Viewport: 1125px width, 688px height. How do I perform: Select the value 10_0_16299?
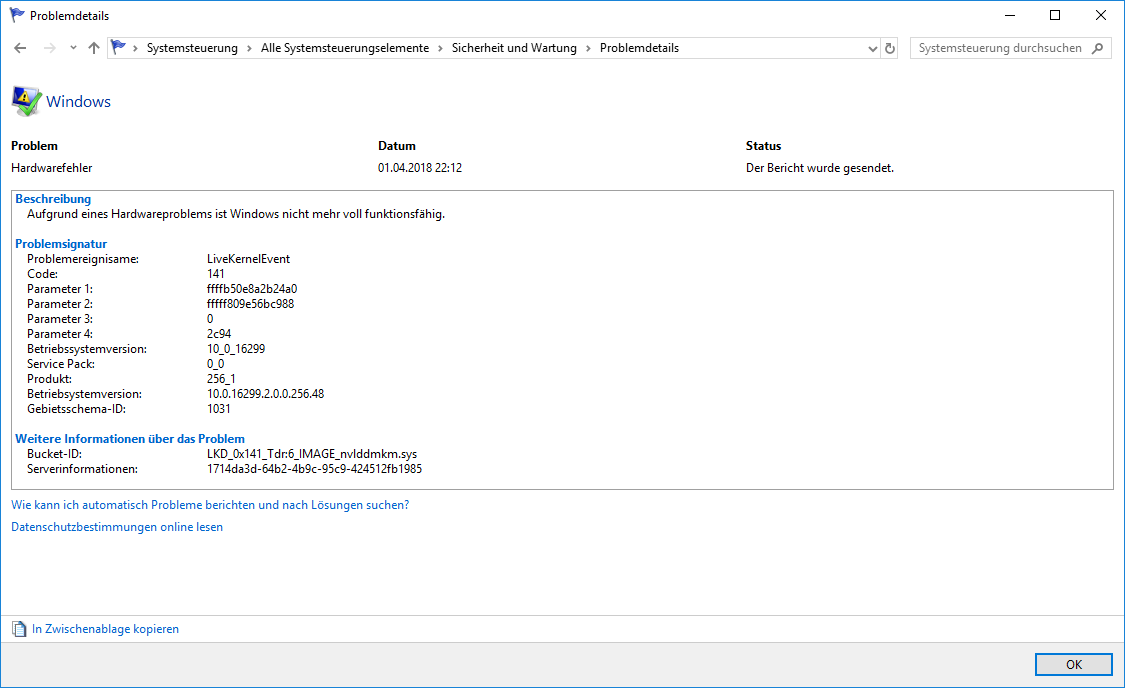236,349
